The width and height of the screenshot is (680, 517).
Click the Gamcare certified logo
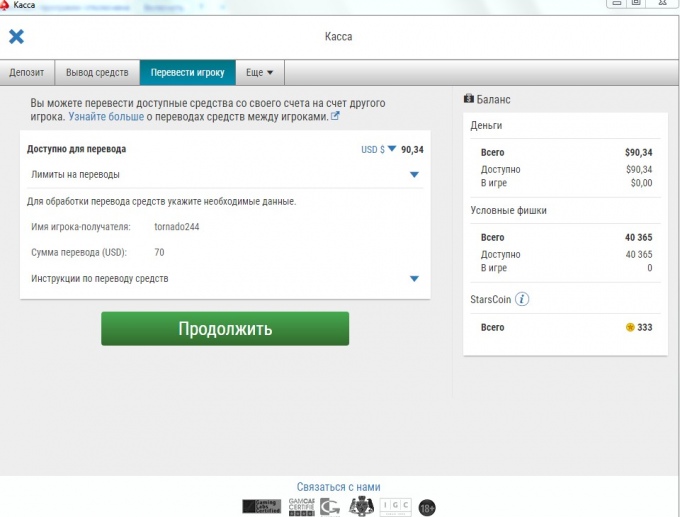click(301, 507)
